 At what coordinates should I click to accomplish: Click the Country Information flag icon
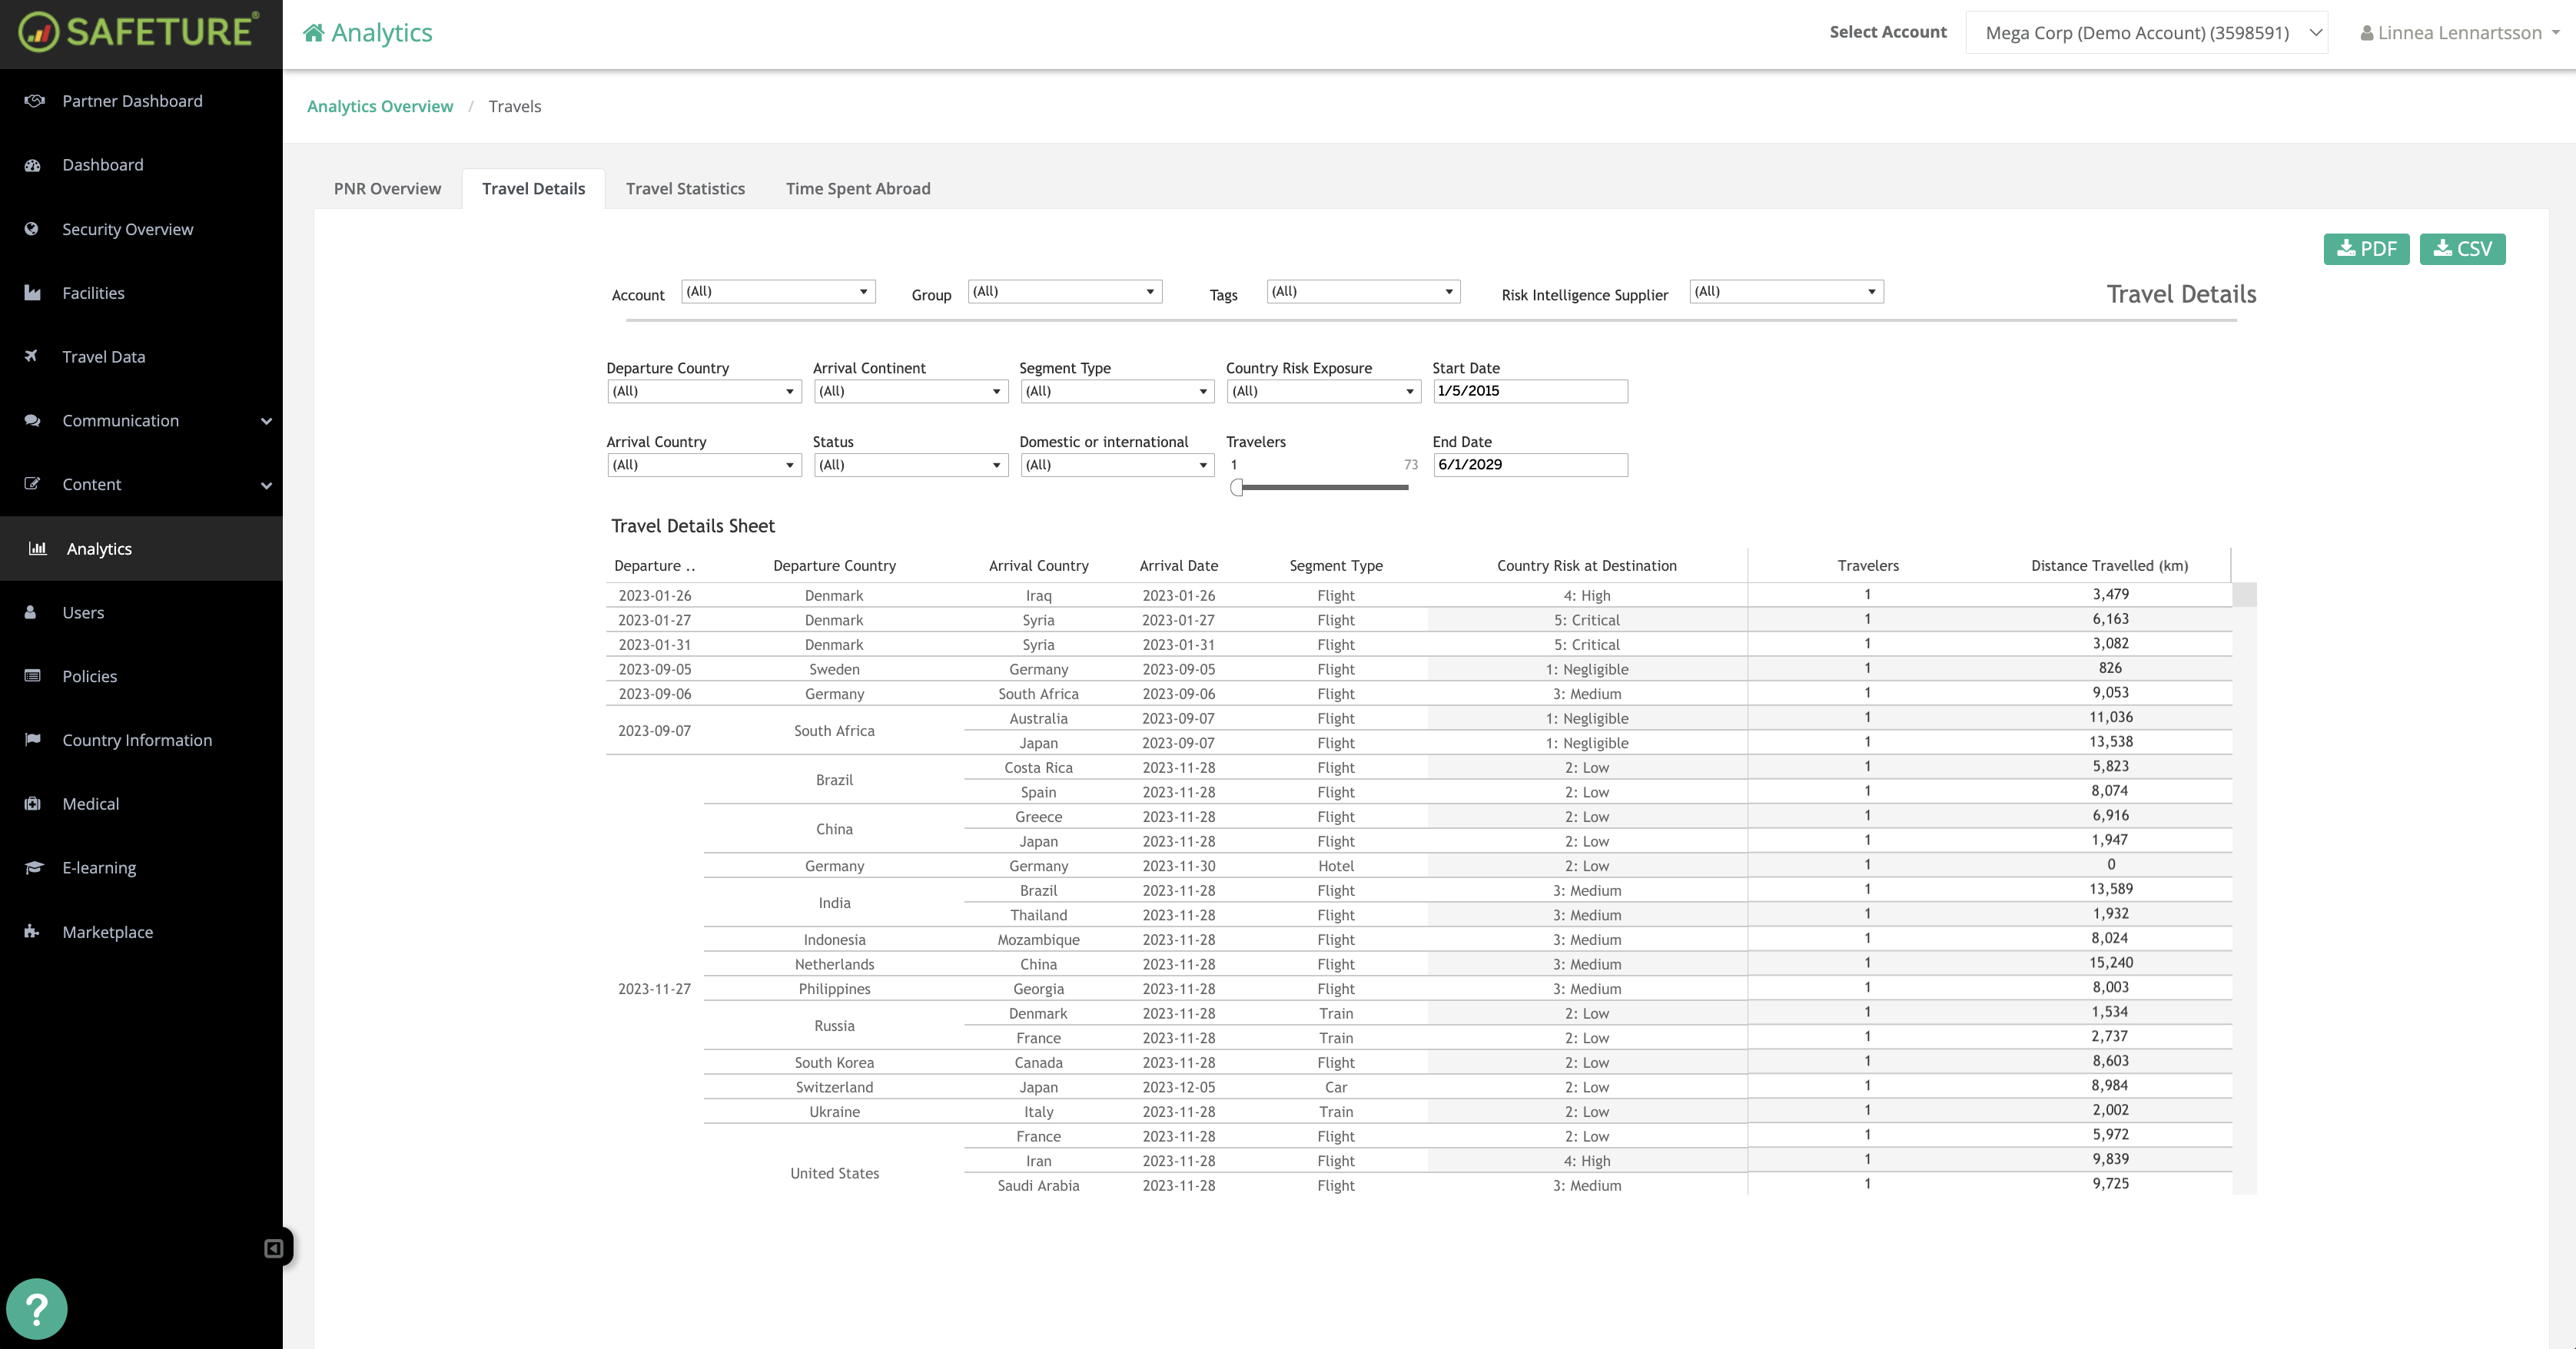(33, 739)
